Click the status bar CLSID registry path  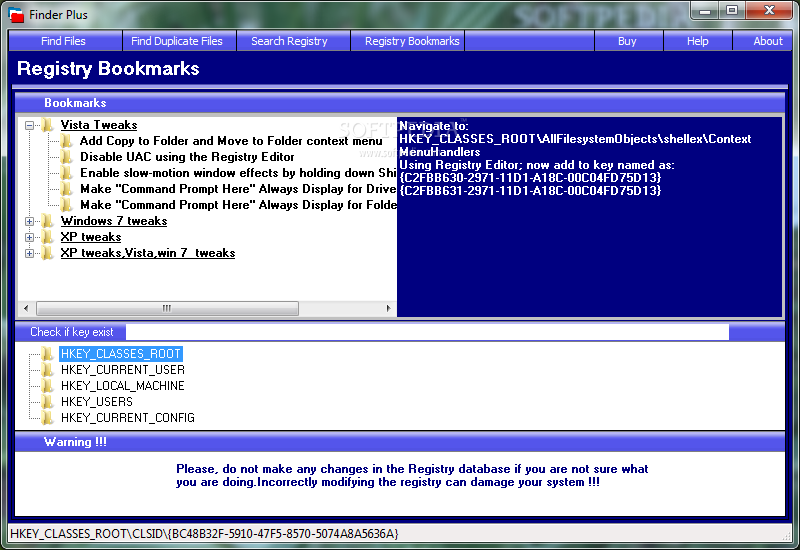coord(204,534)
